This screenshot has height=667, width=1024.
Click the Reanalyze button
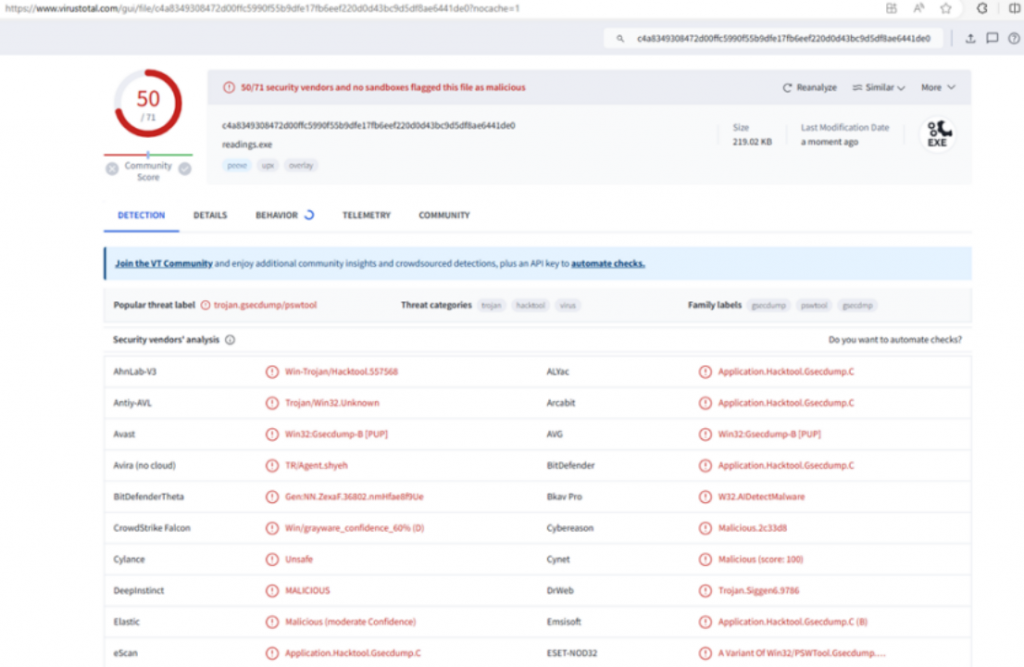pos(810,88)
